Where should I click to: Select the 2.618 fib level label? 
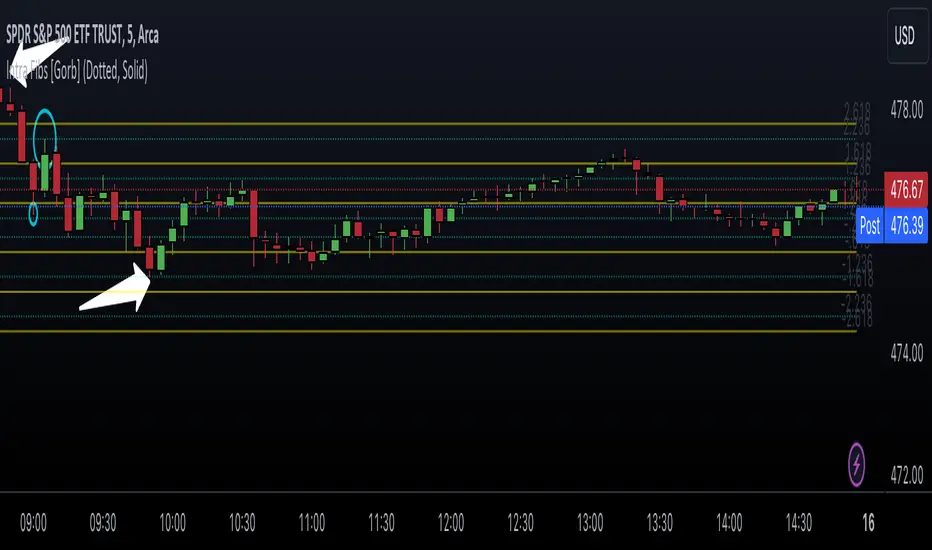(857, 111)
